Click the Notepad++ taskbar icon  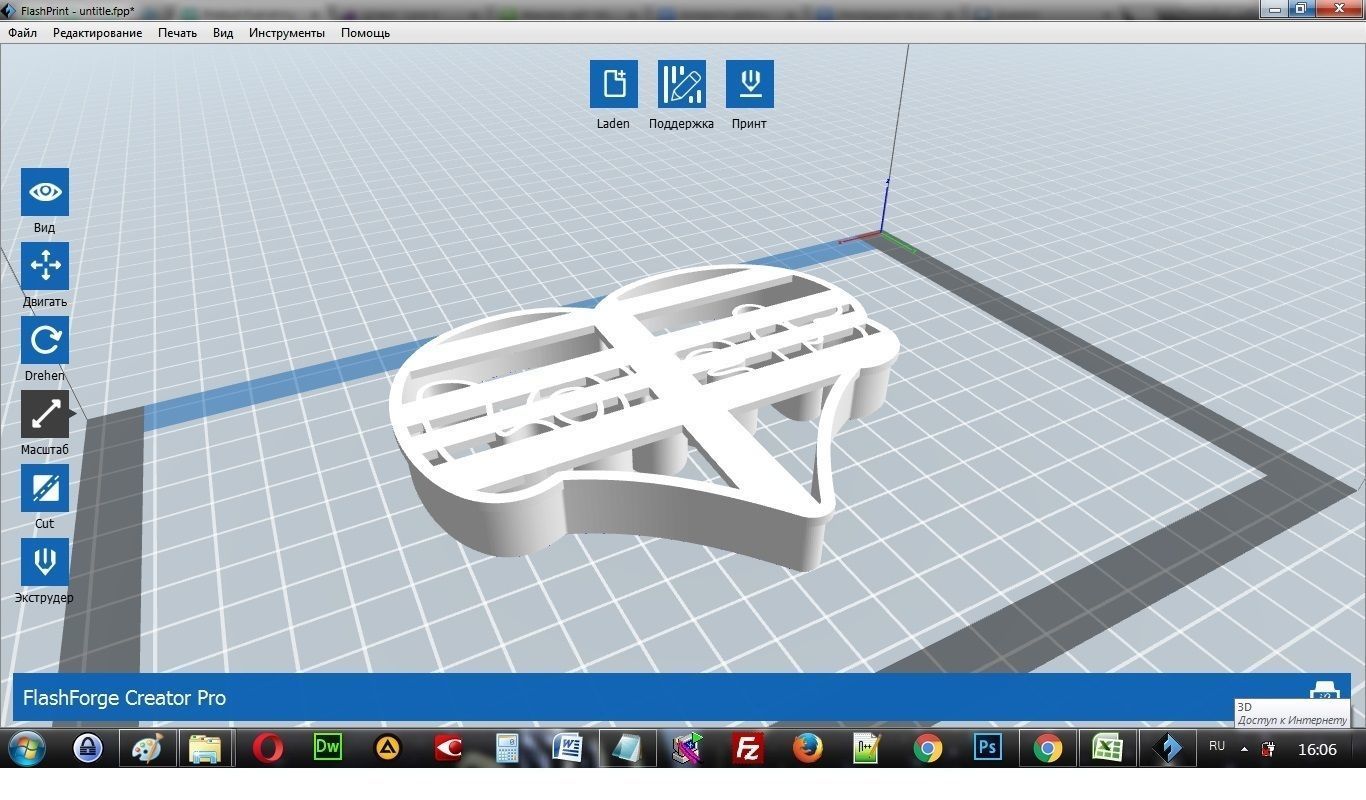point(867,748)
